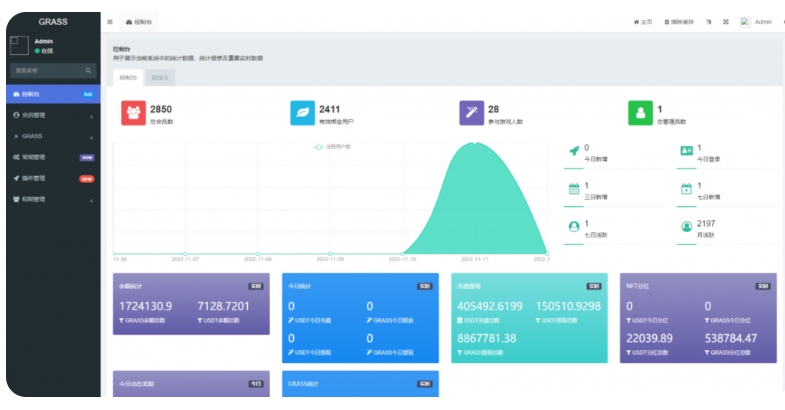Viewport: 785px width, 410px height.
Task: Switch to the 自定义 tab
Action: point(159,77)
